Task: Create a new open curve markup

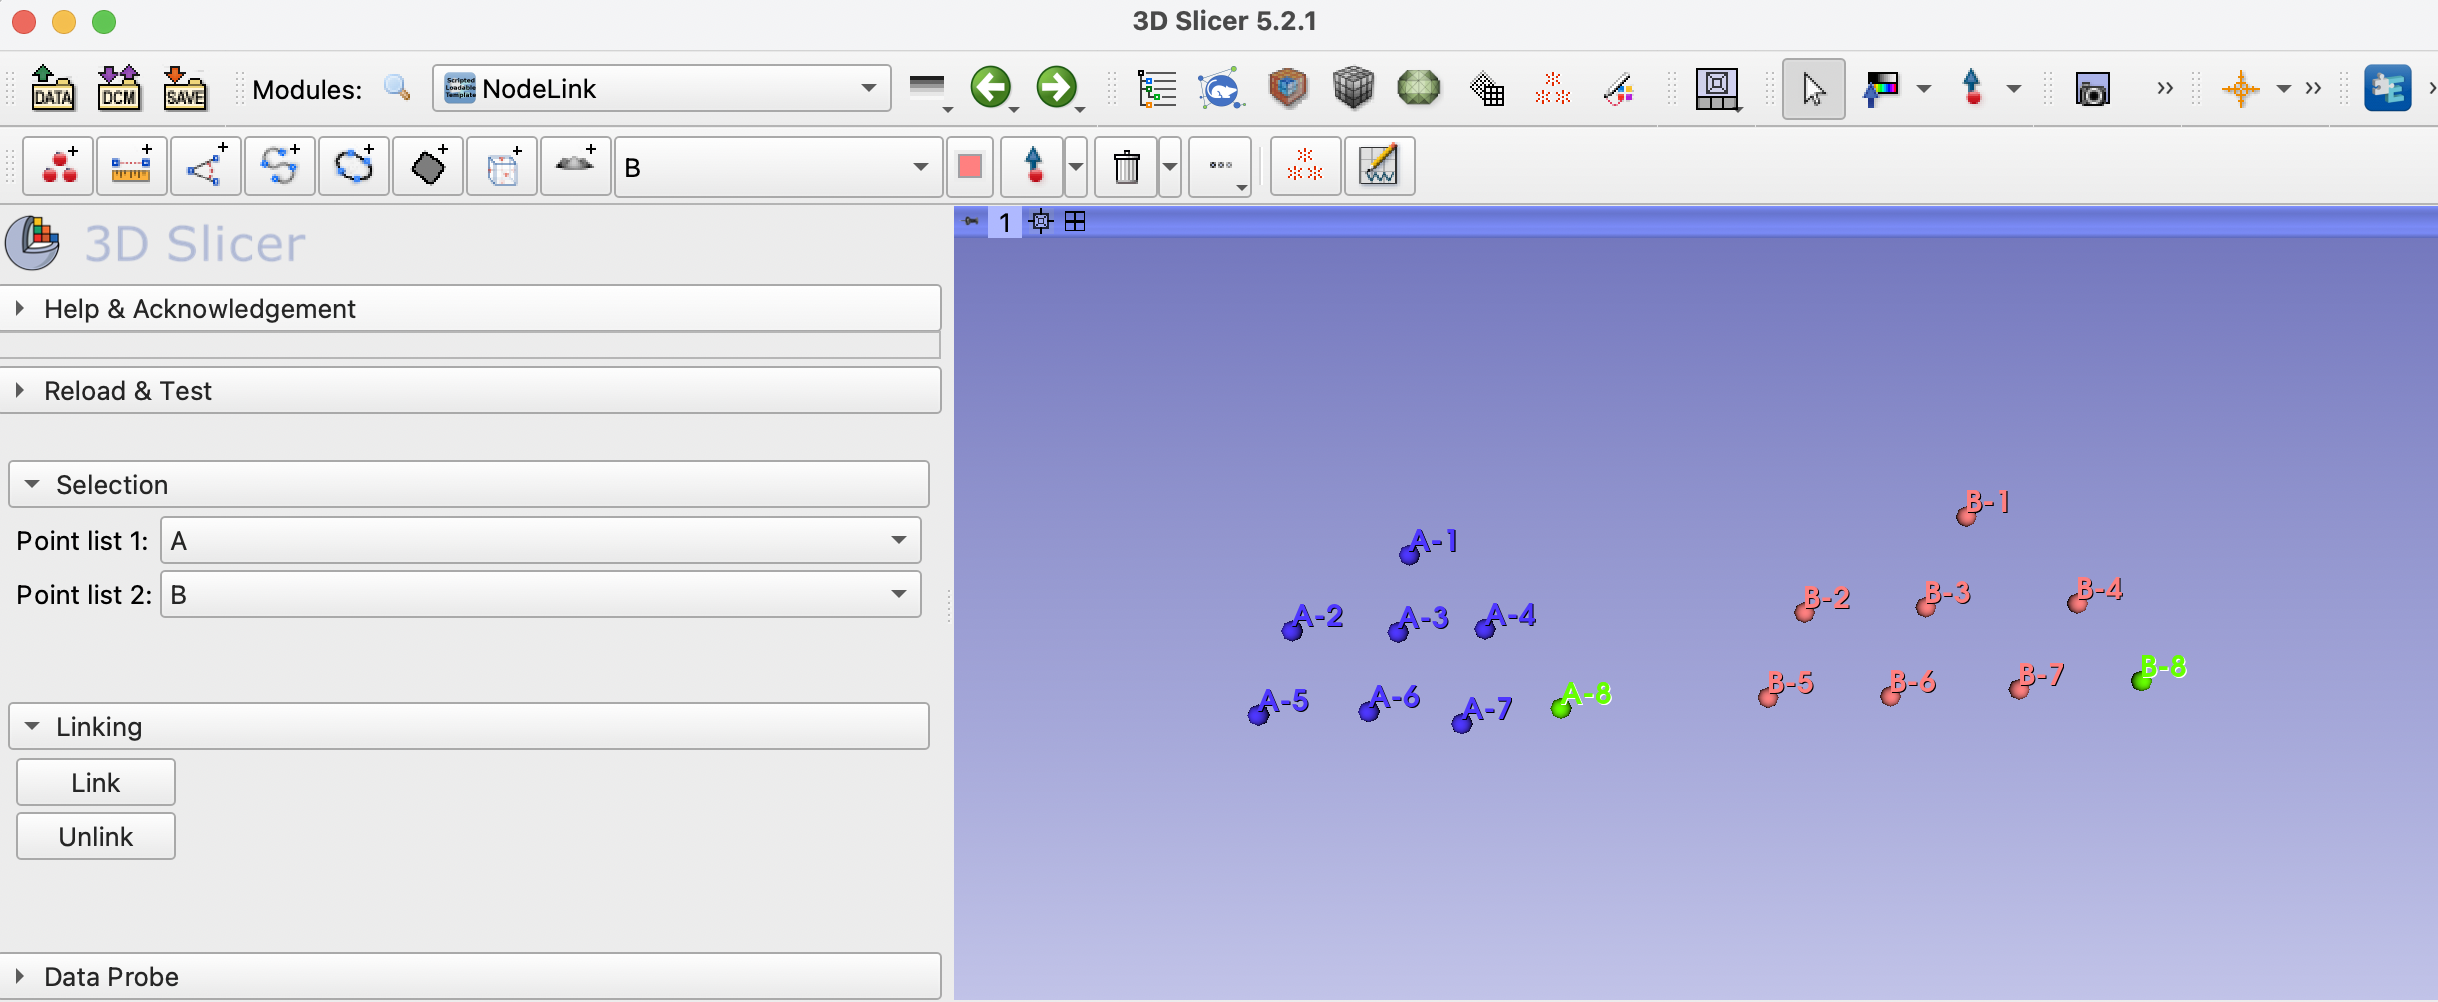Action: point(280,166)
